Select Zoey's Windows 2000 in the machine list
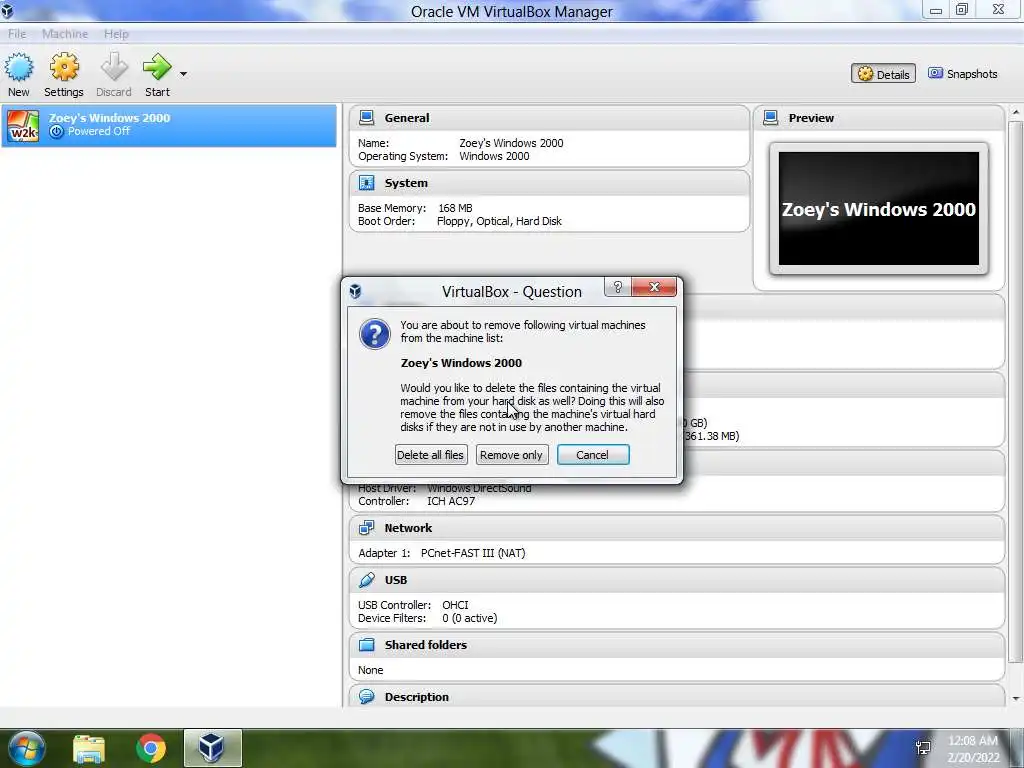This screenshot has width=1024, height=768. point(169,125)
